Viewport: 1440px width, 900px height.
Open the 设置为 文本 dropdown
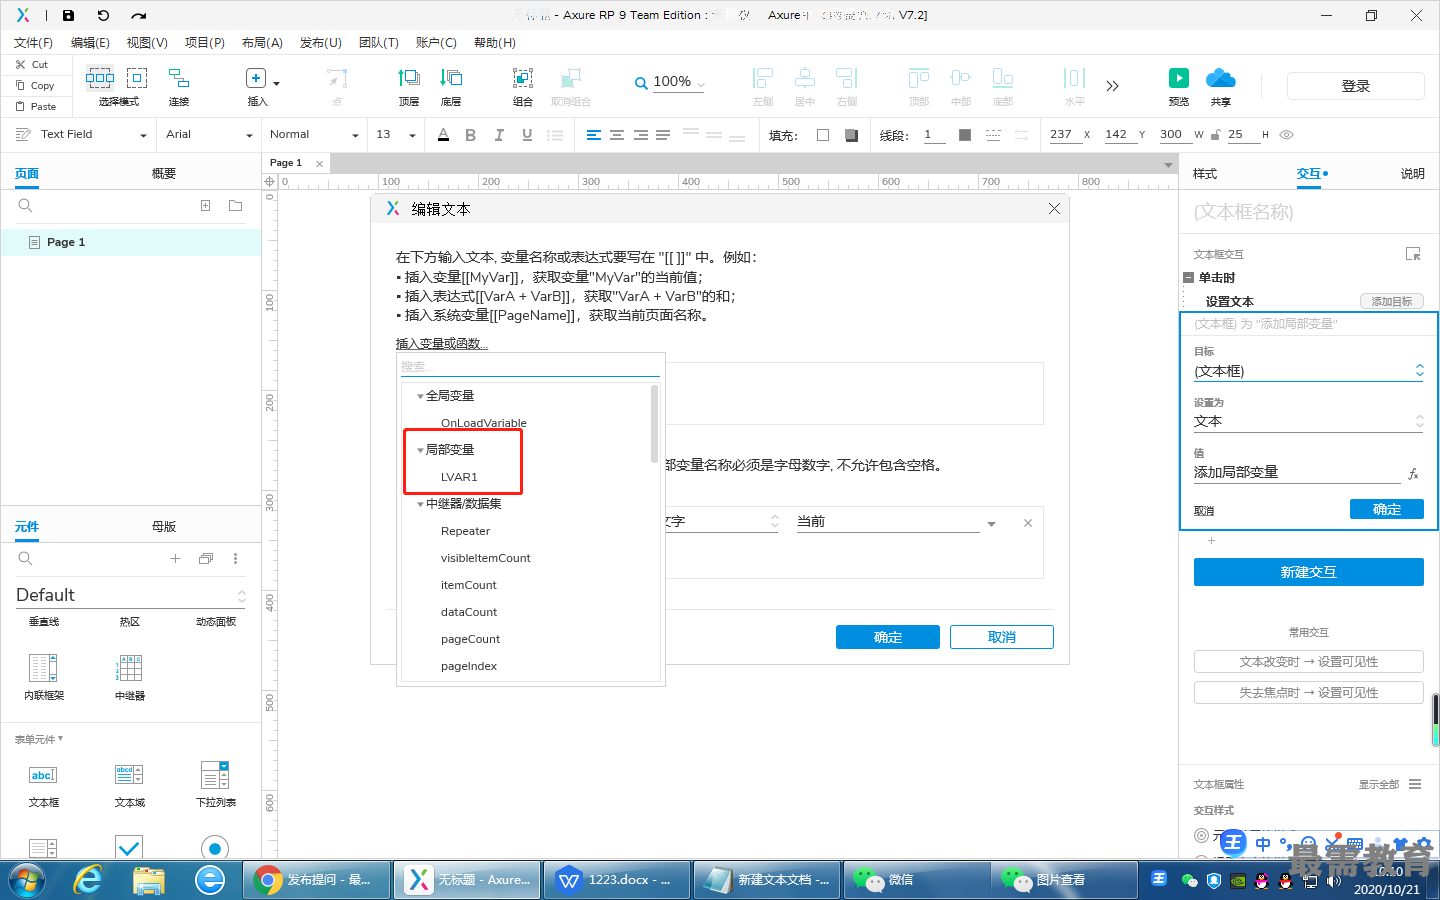[x=1308, y=421]
